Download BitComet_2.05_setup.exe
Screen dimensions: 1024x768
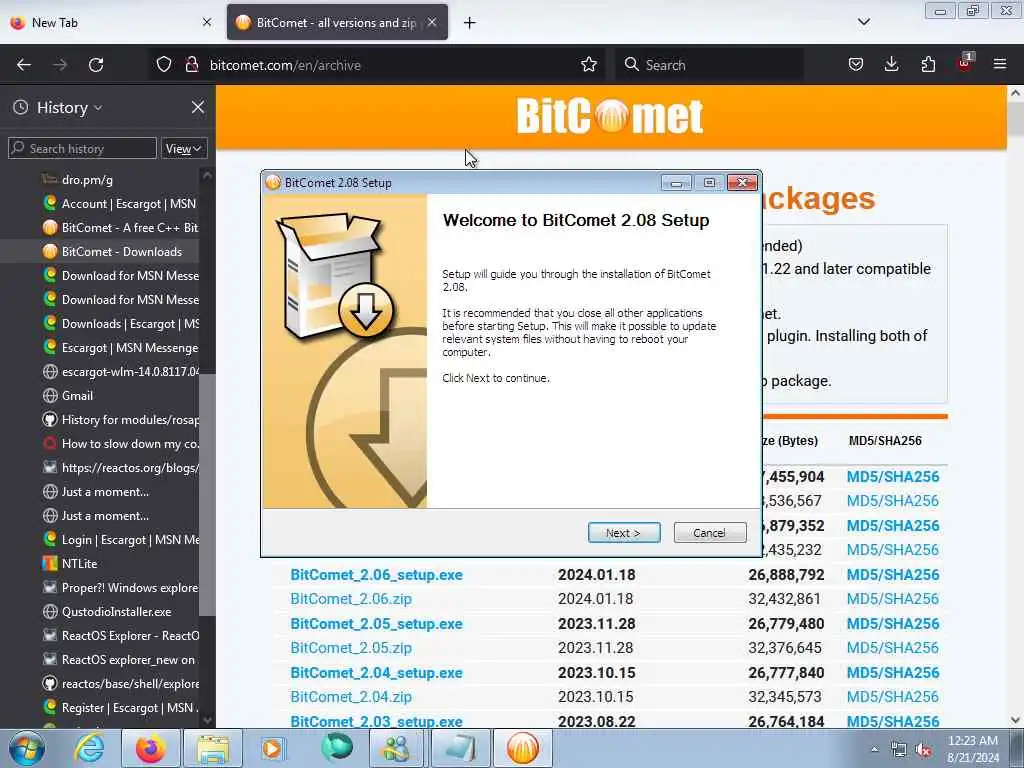[x=376, y=624]
